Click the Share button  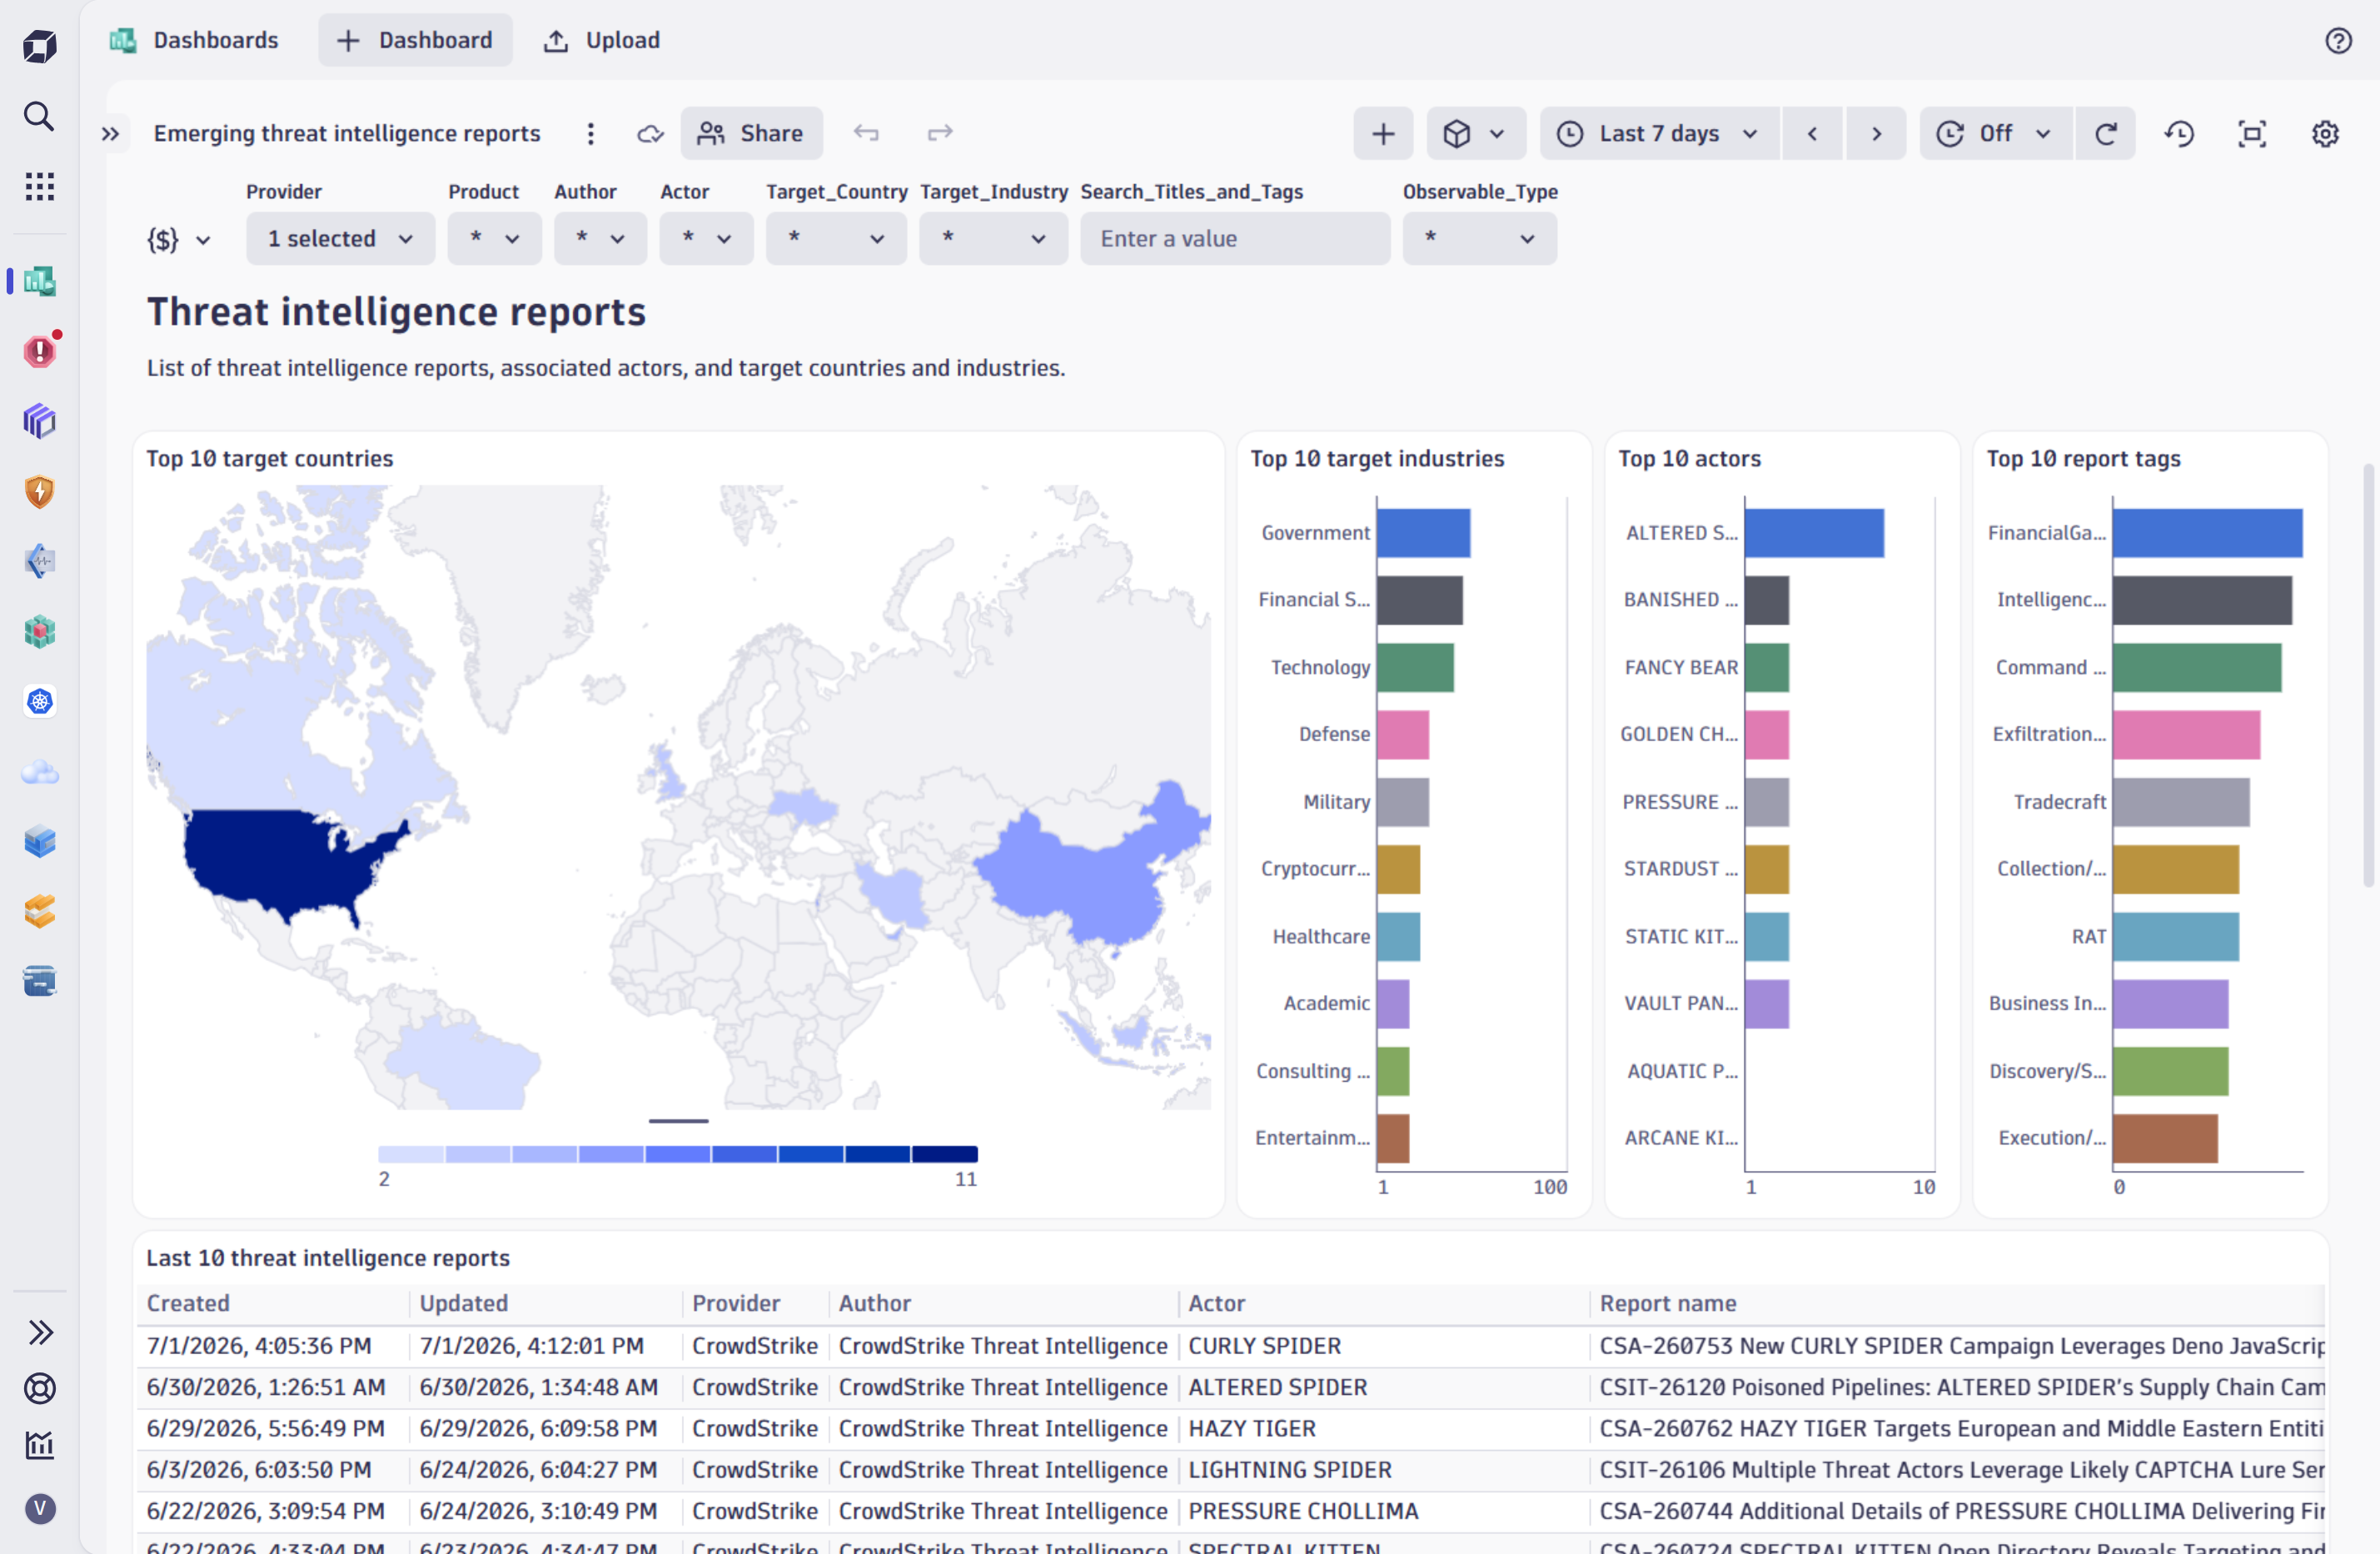[x=752, y=133]
